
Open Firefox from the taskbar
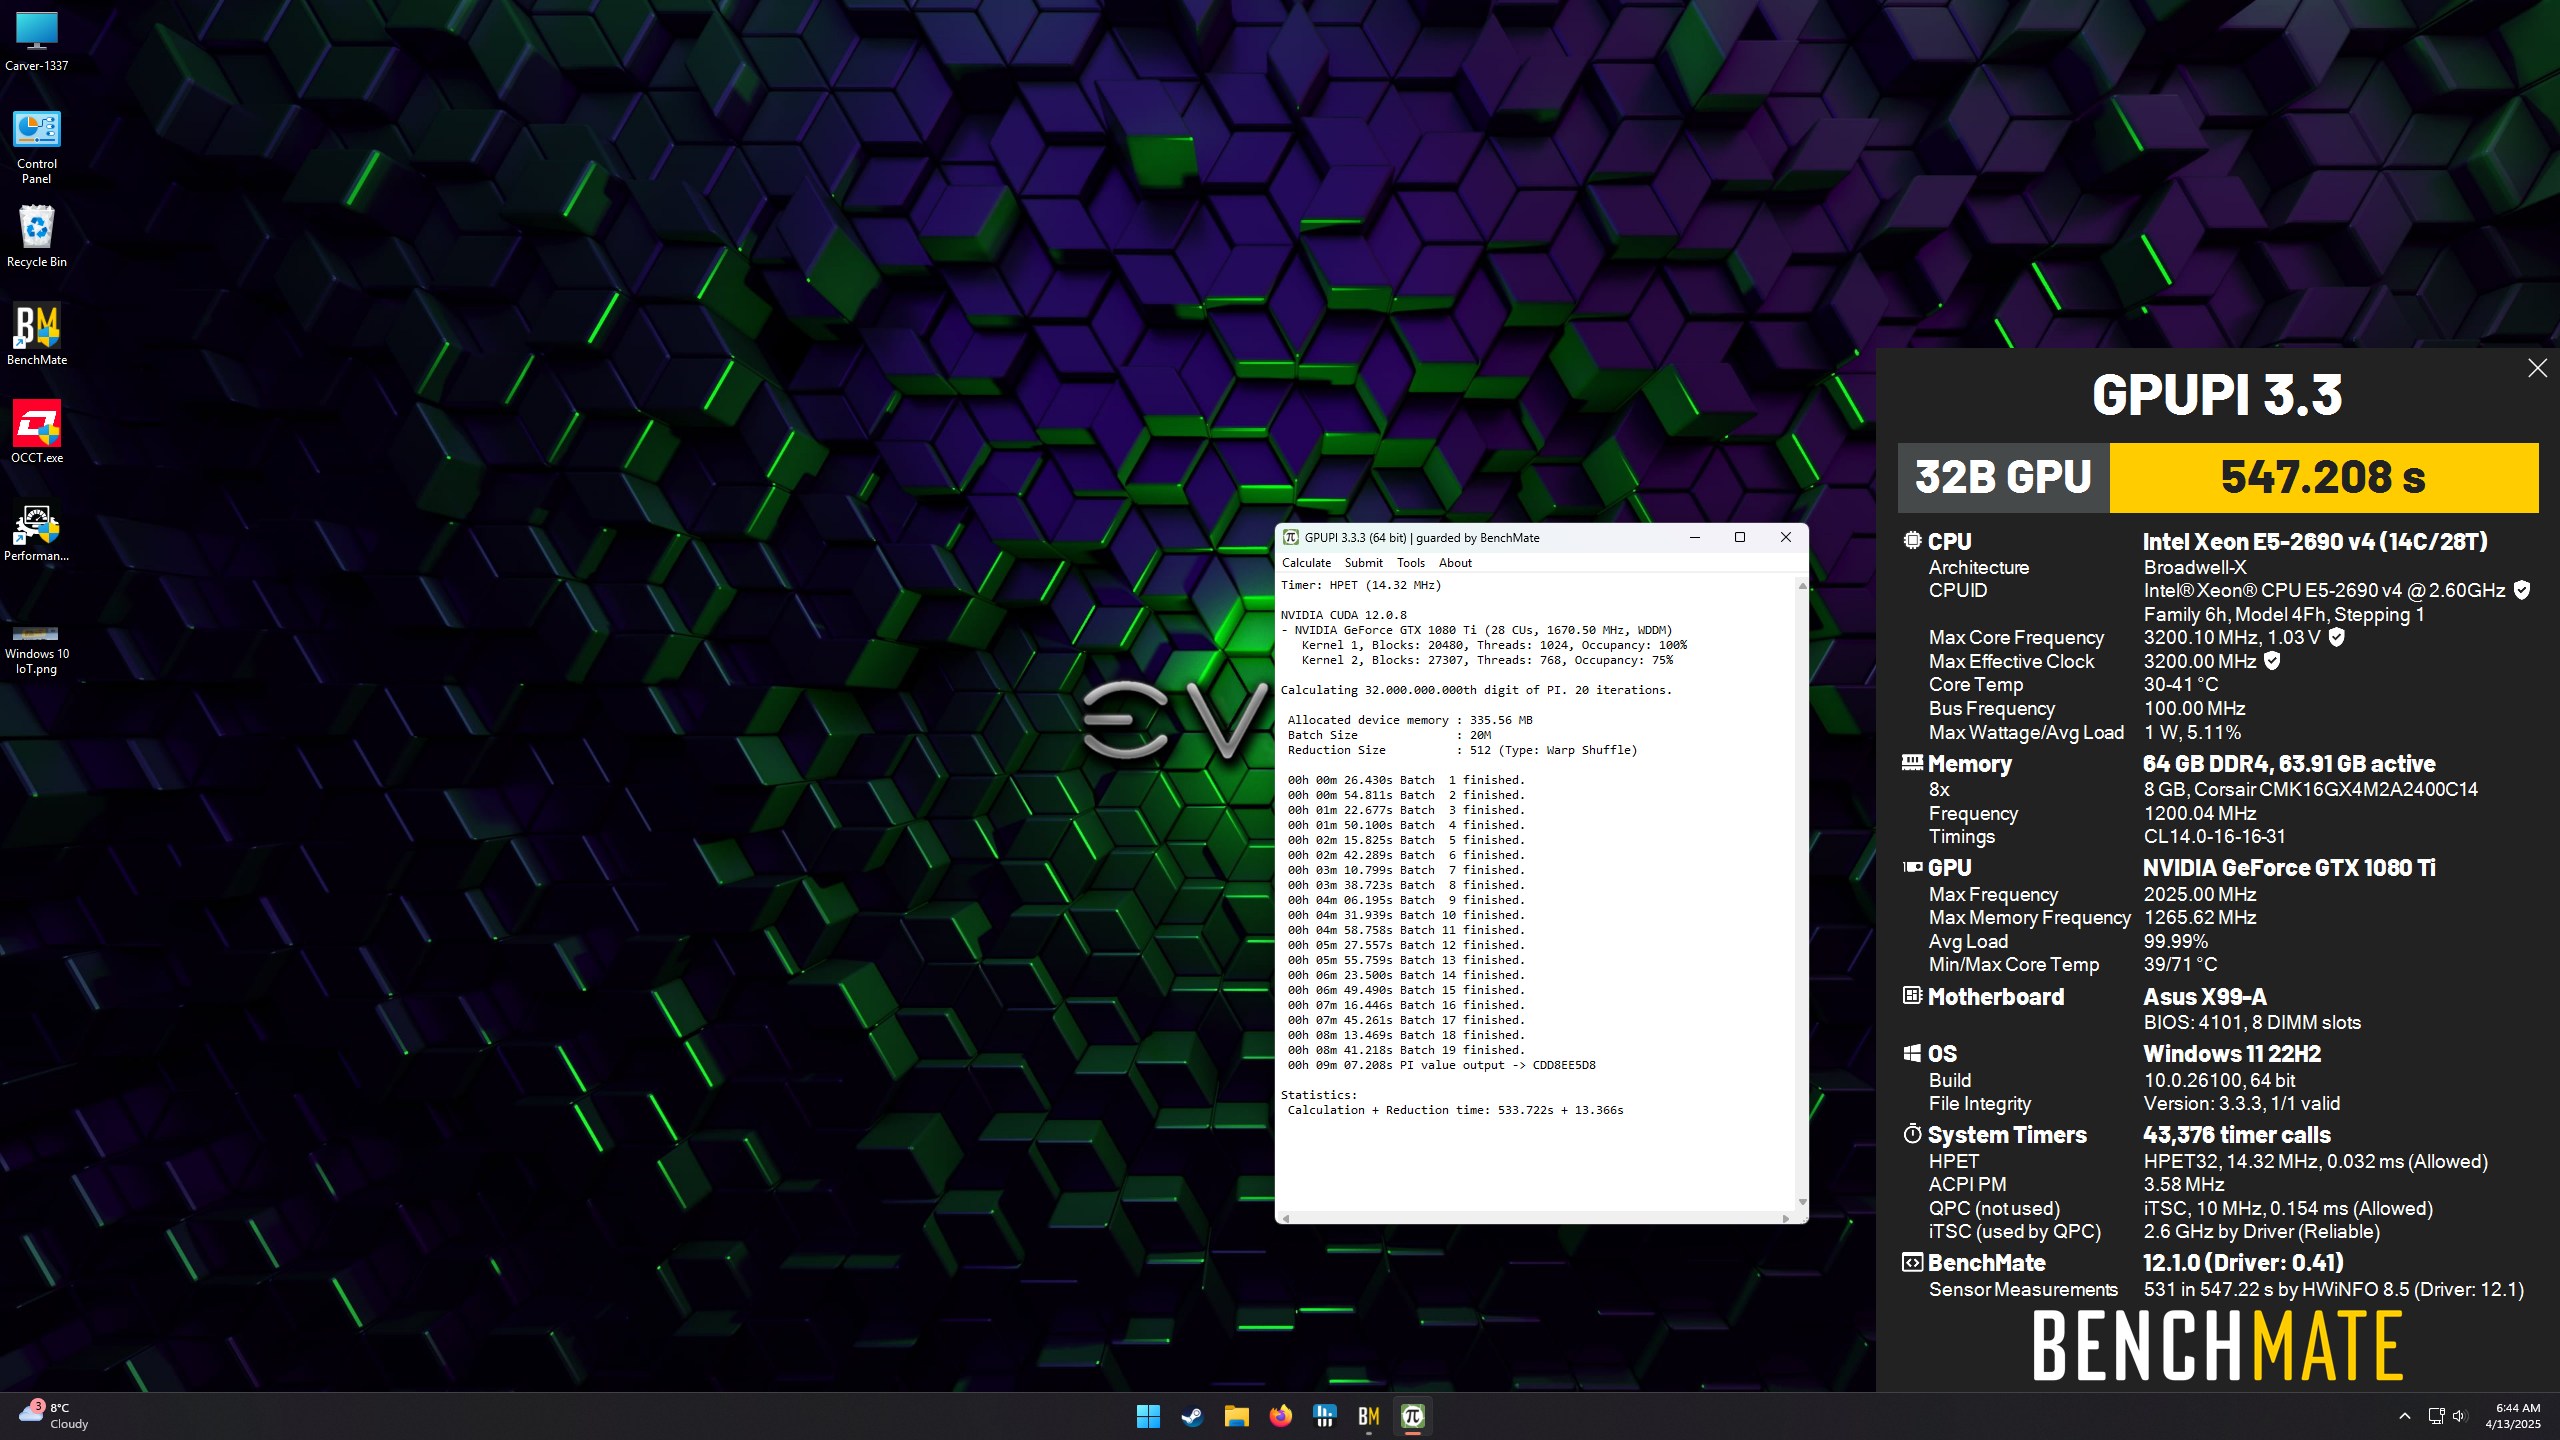1280,1416
